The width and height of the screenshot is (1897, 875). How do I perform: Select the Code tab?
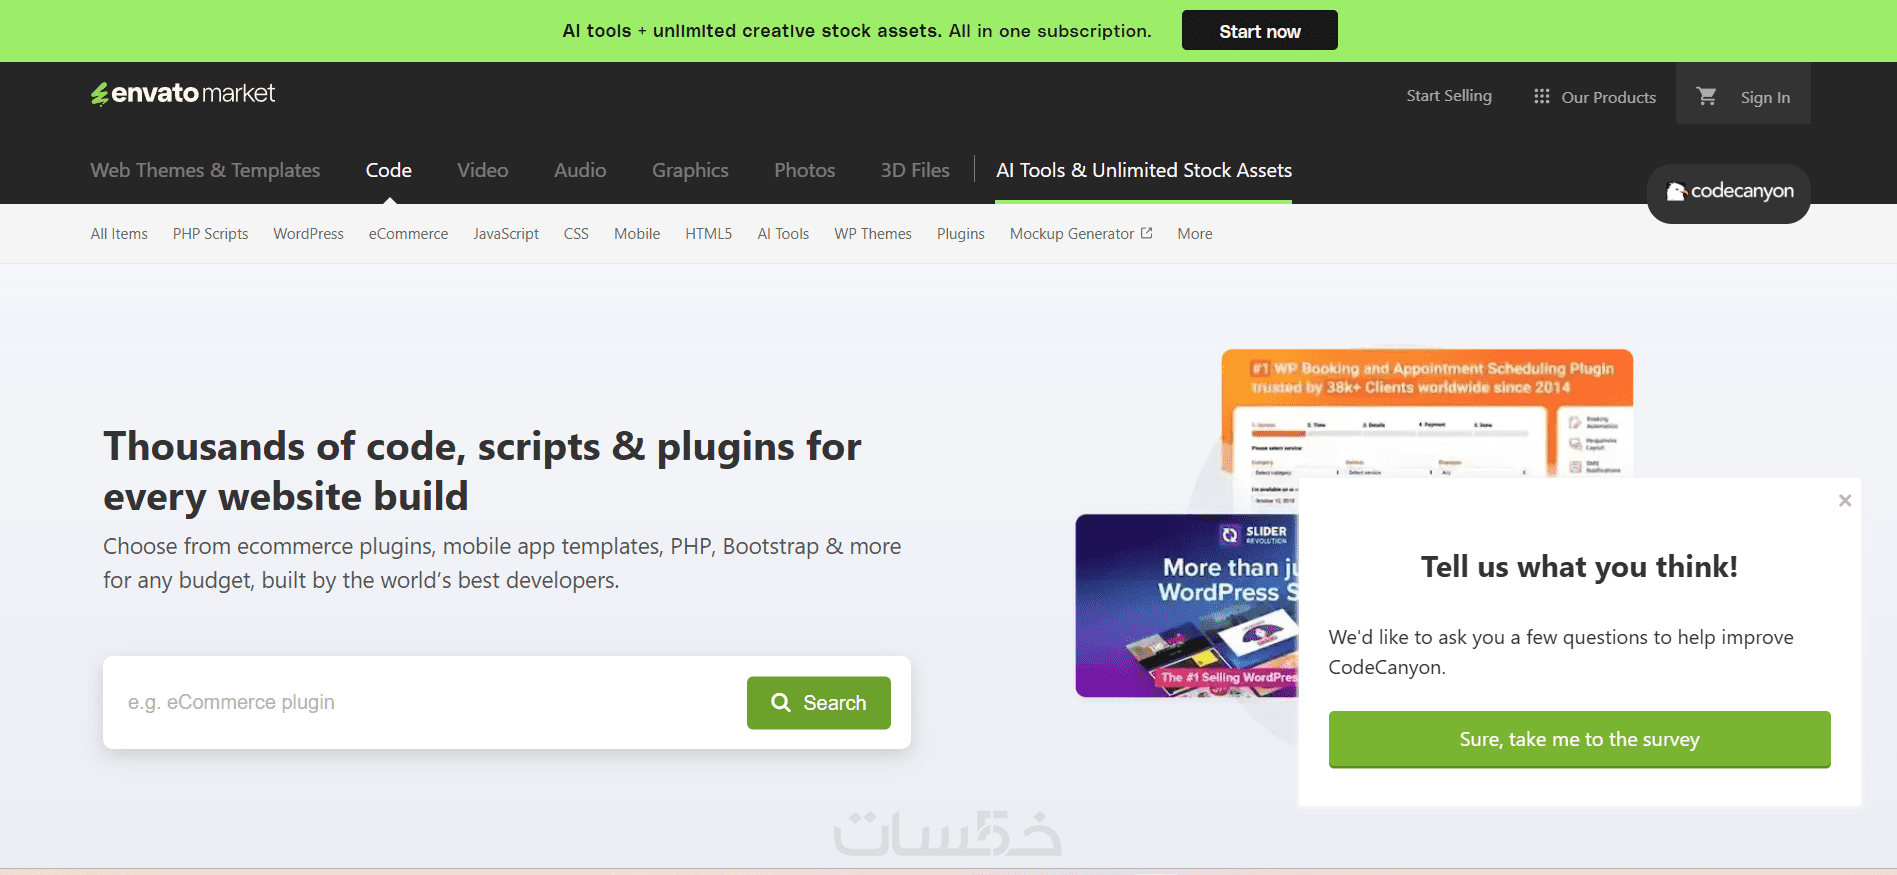pos(388,170)
